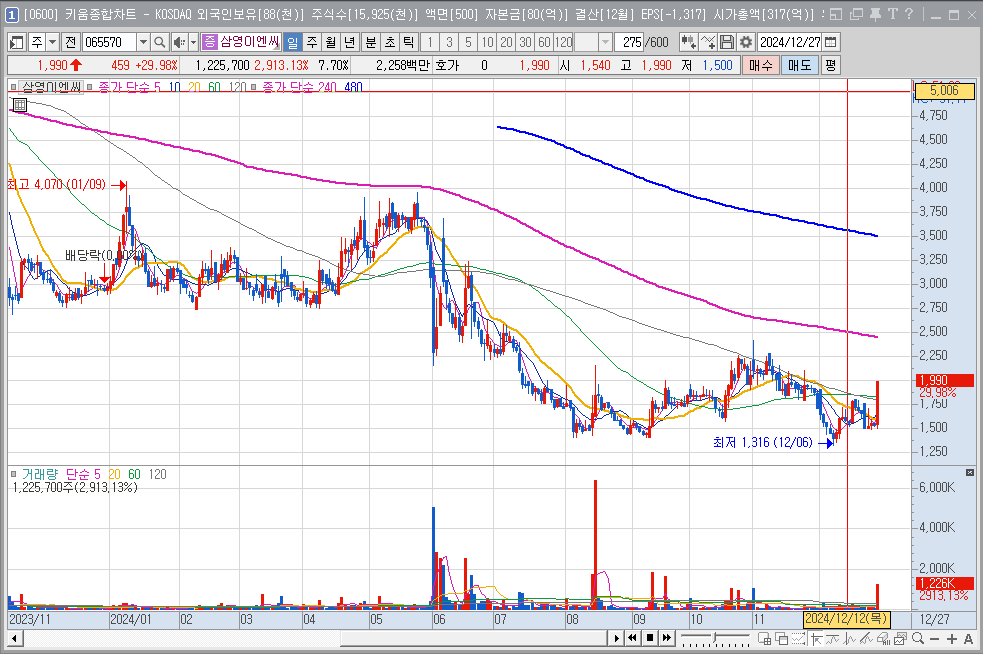Switch to the 월 monthly chart period

(330, 42)
